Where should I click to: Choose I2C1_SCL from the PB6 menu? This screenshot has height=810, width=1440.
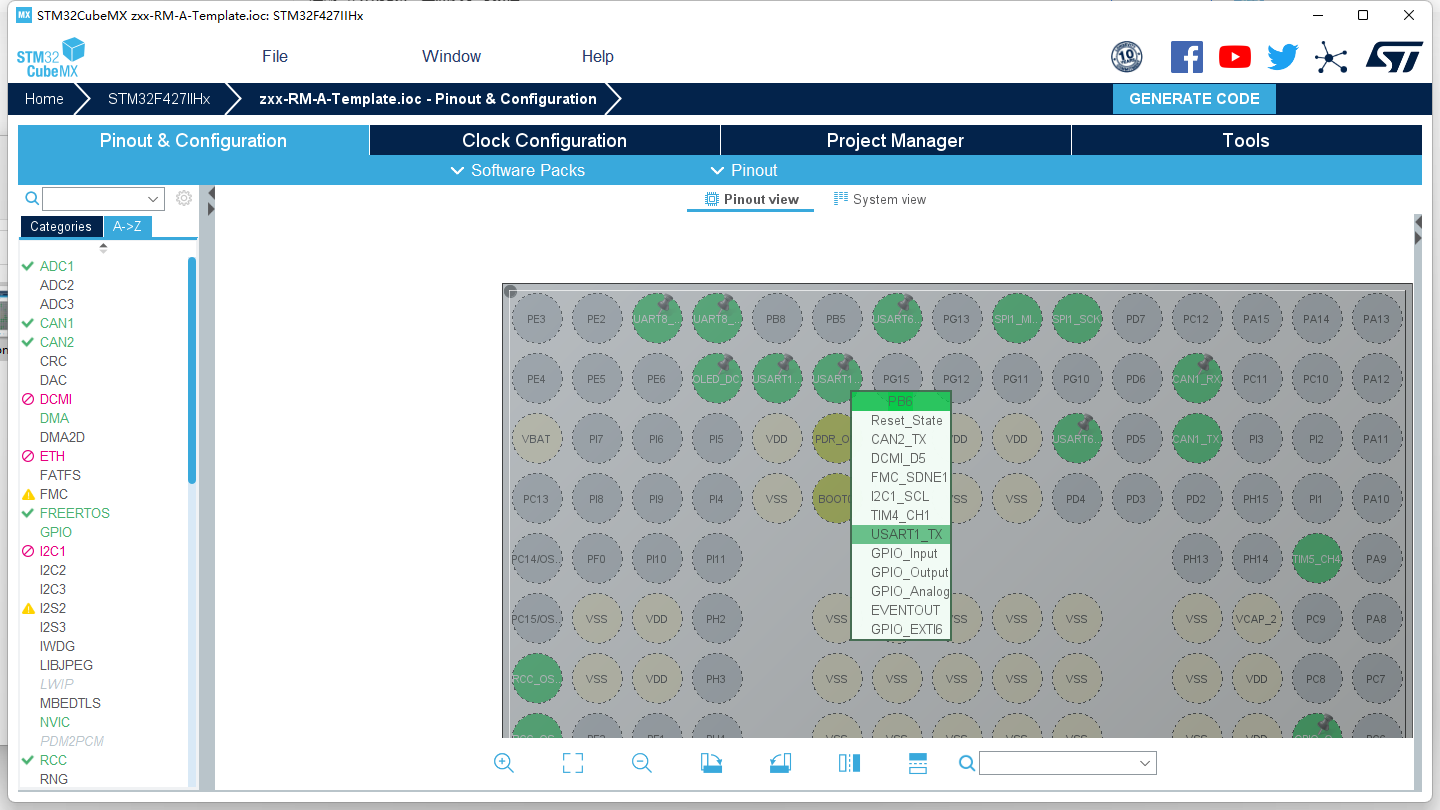coord(900,496)
